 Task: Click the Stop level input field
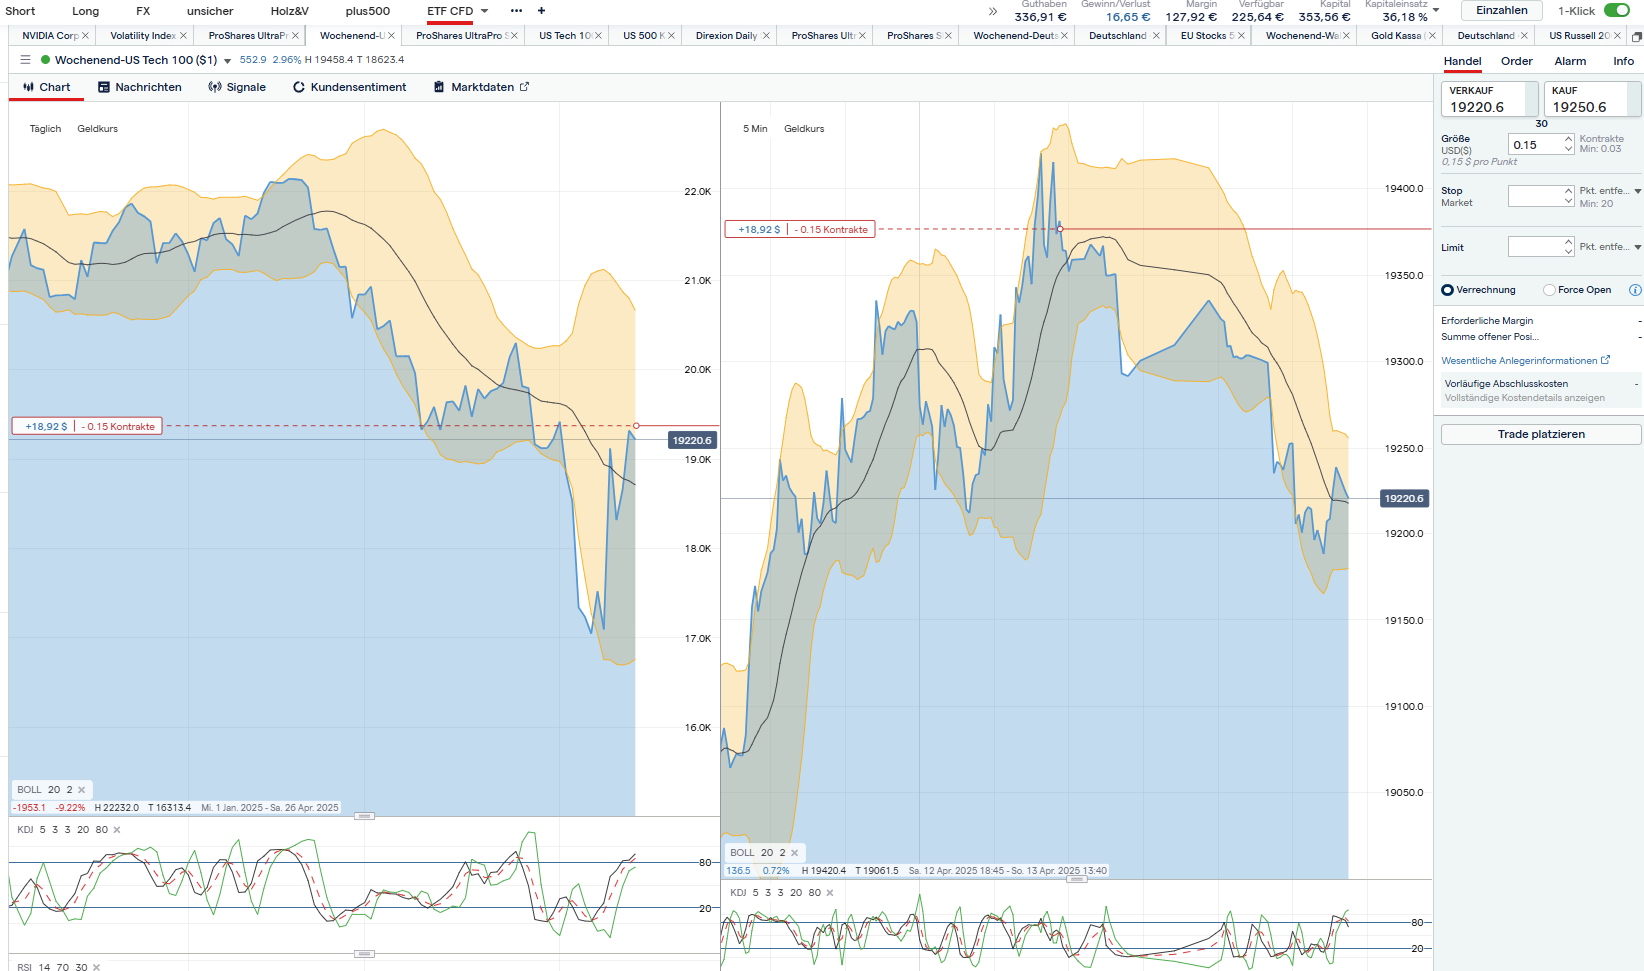point(1541,196)
